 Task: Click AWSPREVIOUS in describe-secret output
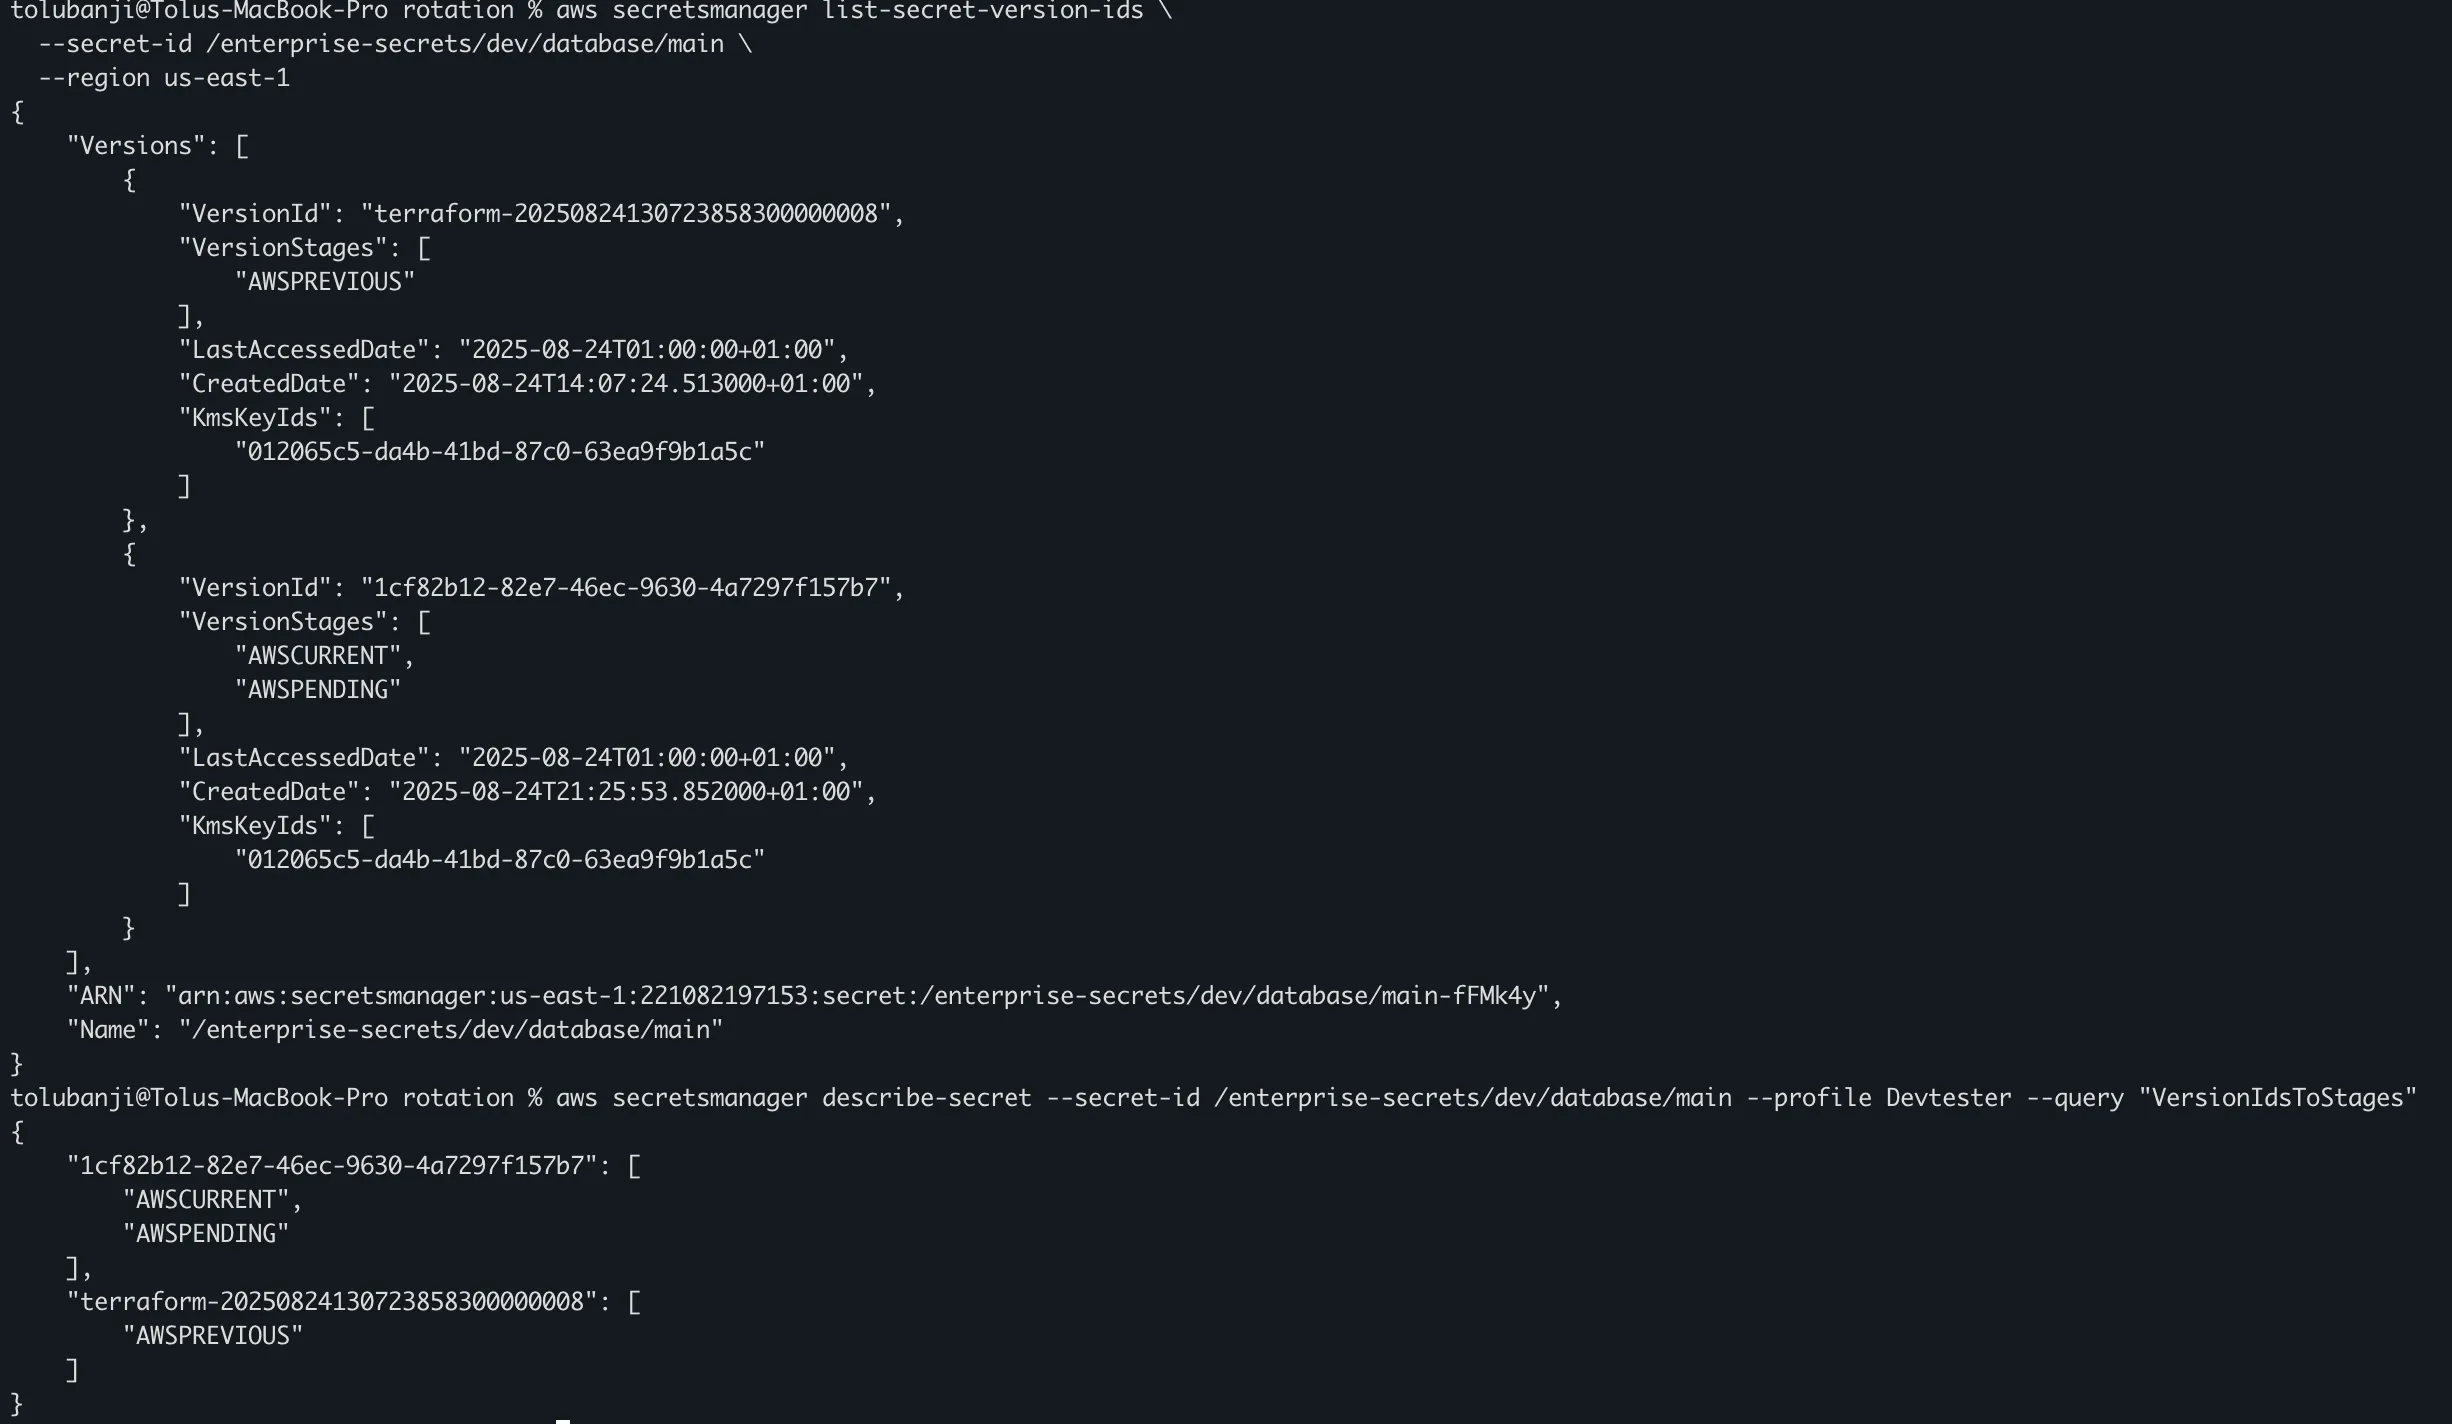[x=213, y=1336]
